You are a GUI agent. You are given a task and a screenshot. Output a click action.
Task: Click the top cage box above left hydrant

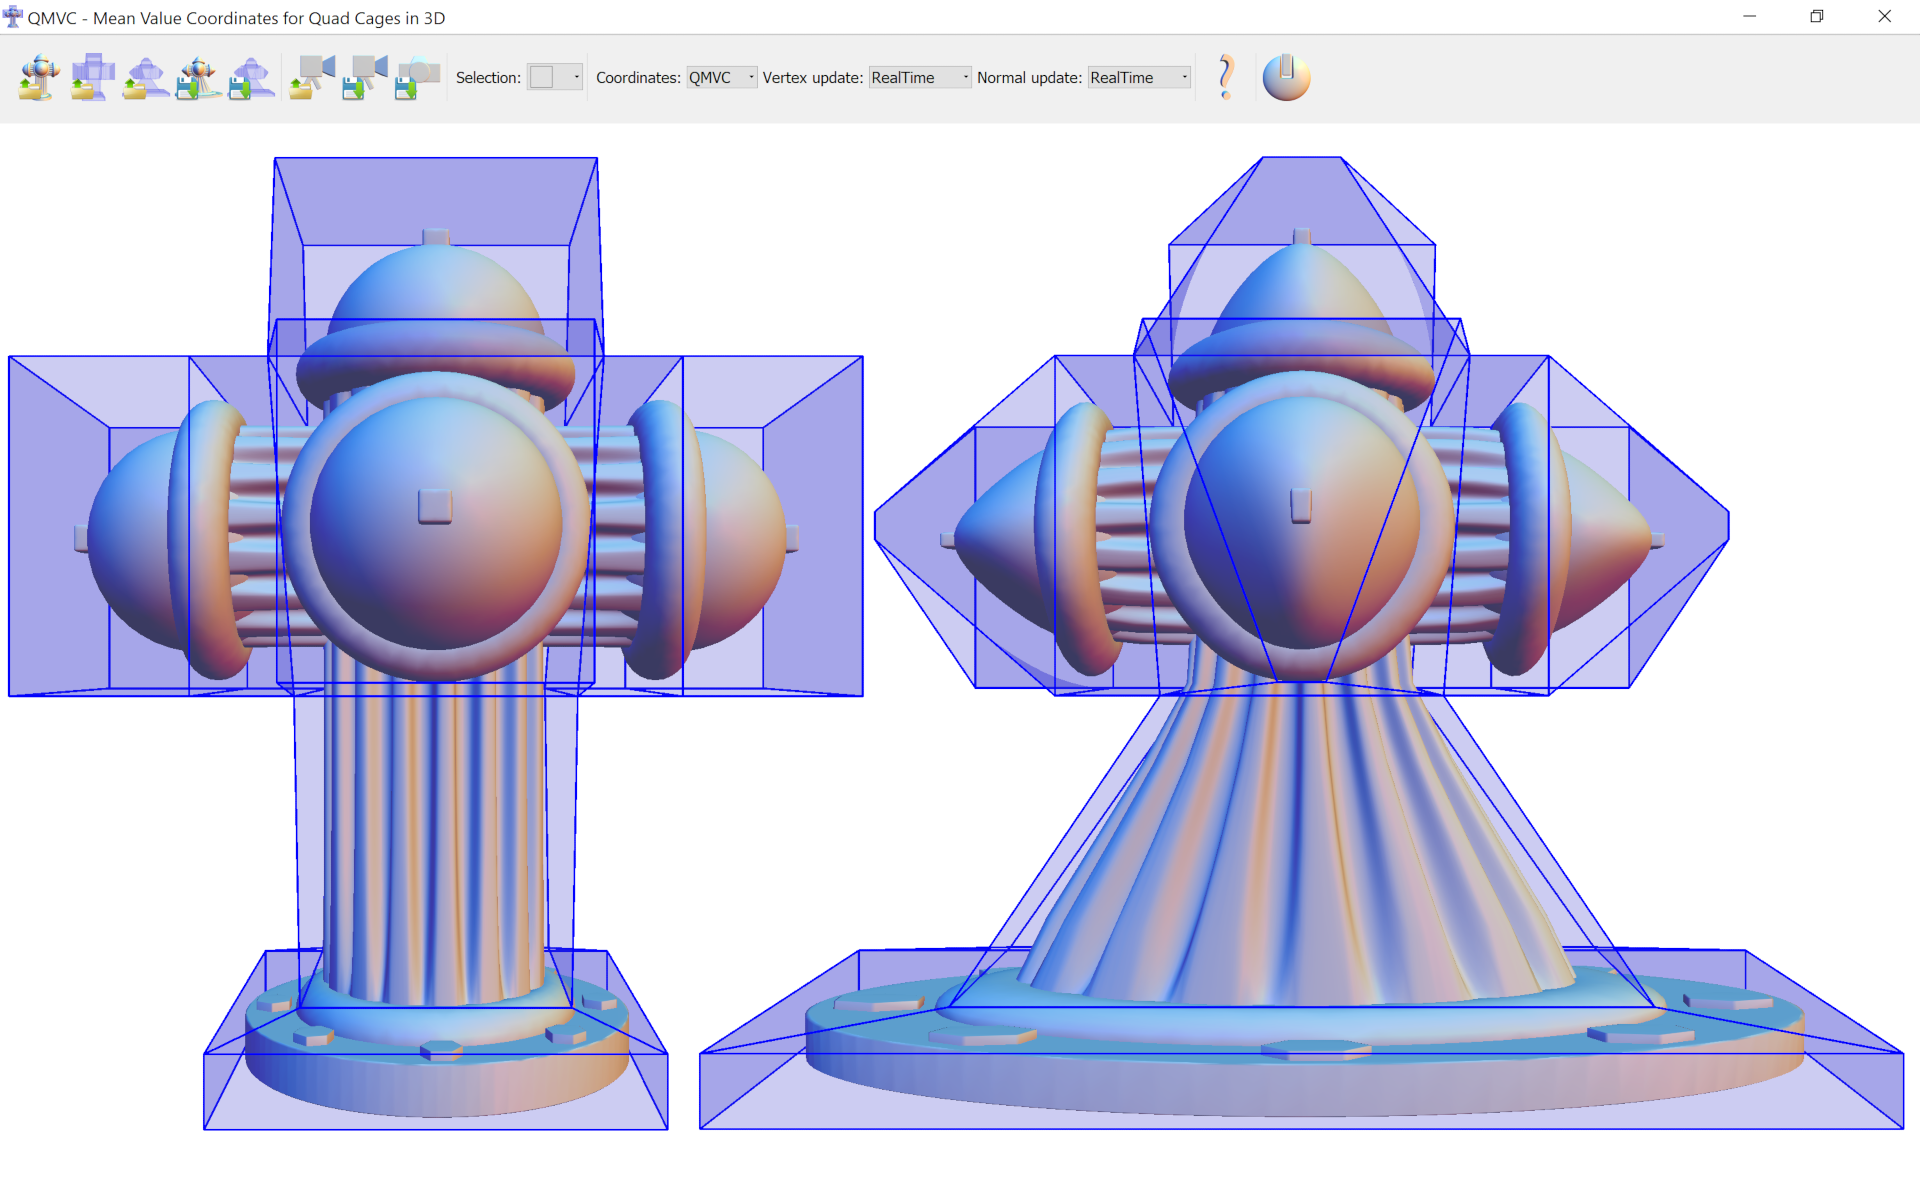435,200
